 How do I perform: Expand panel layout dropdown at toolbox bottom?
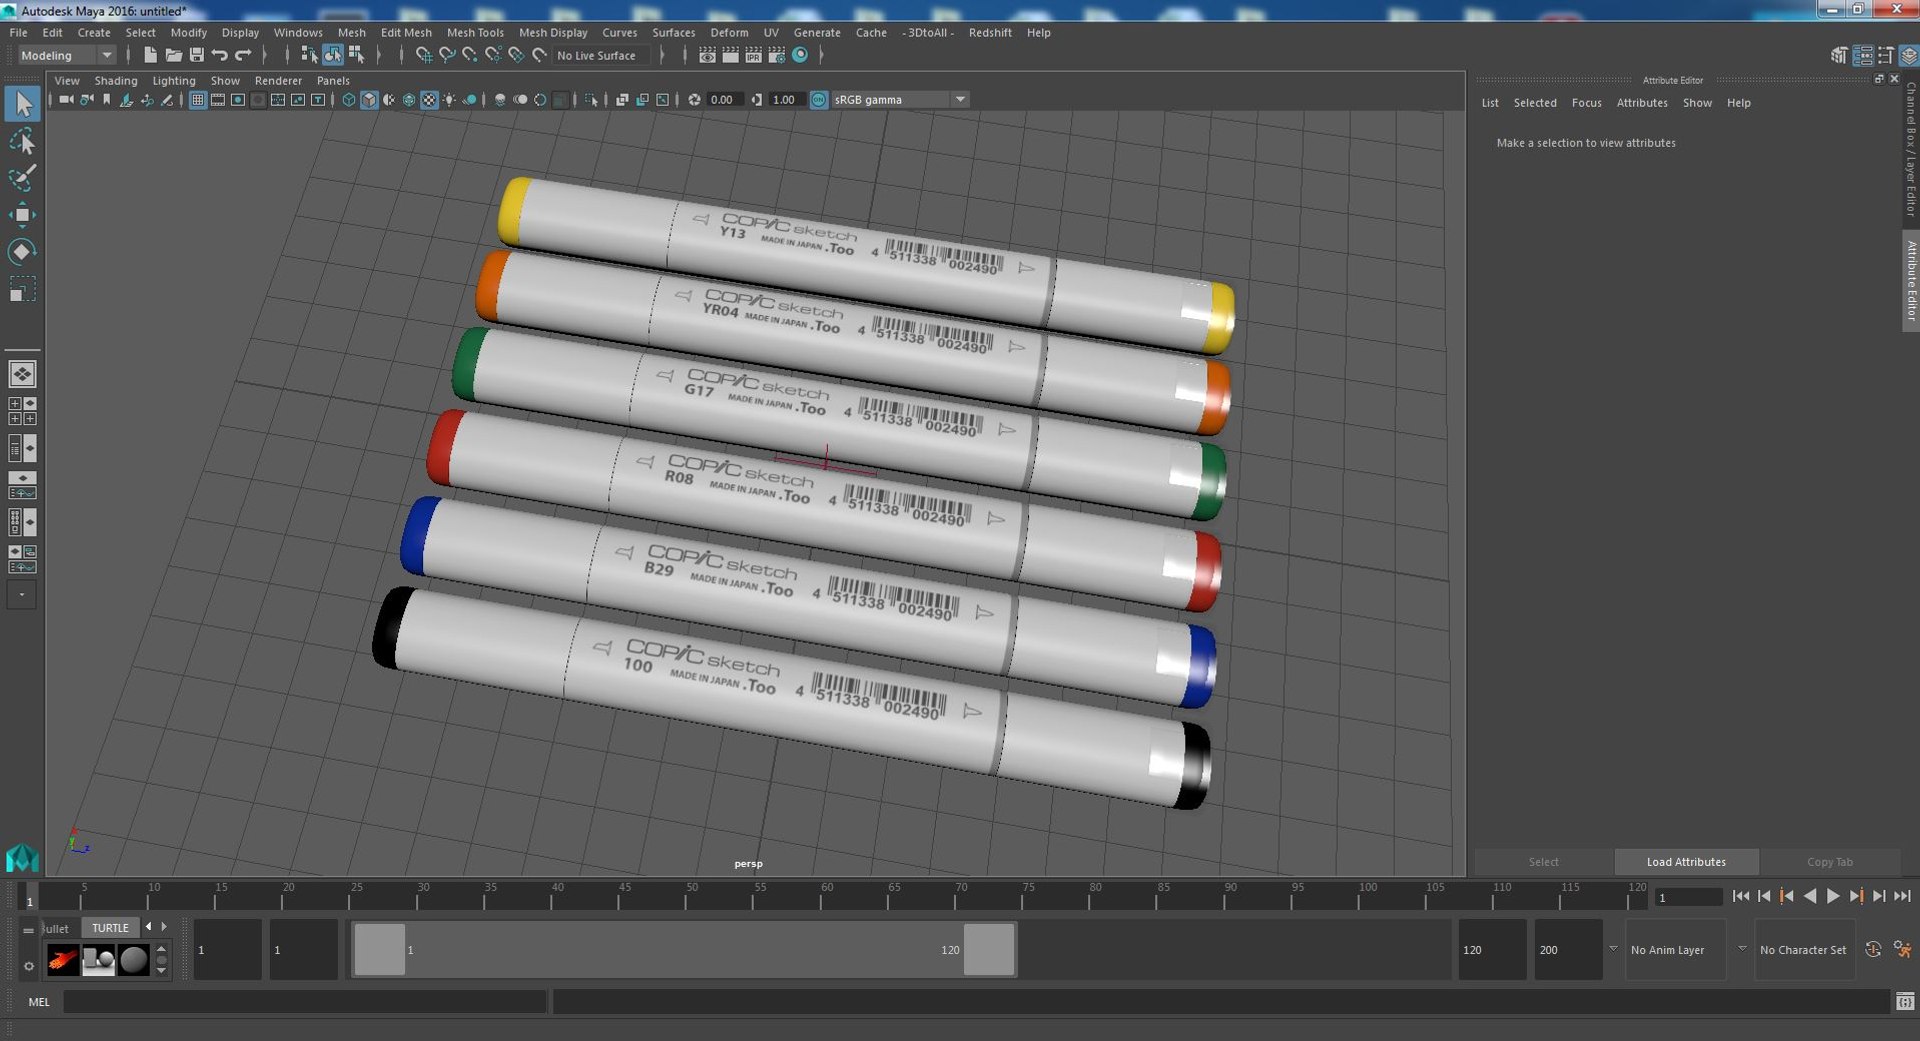tap(22, 595)
